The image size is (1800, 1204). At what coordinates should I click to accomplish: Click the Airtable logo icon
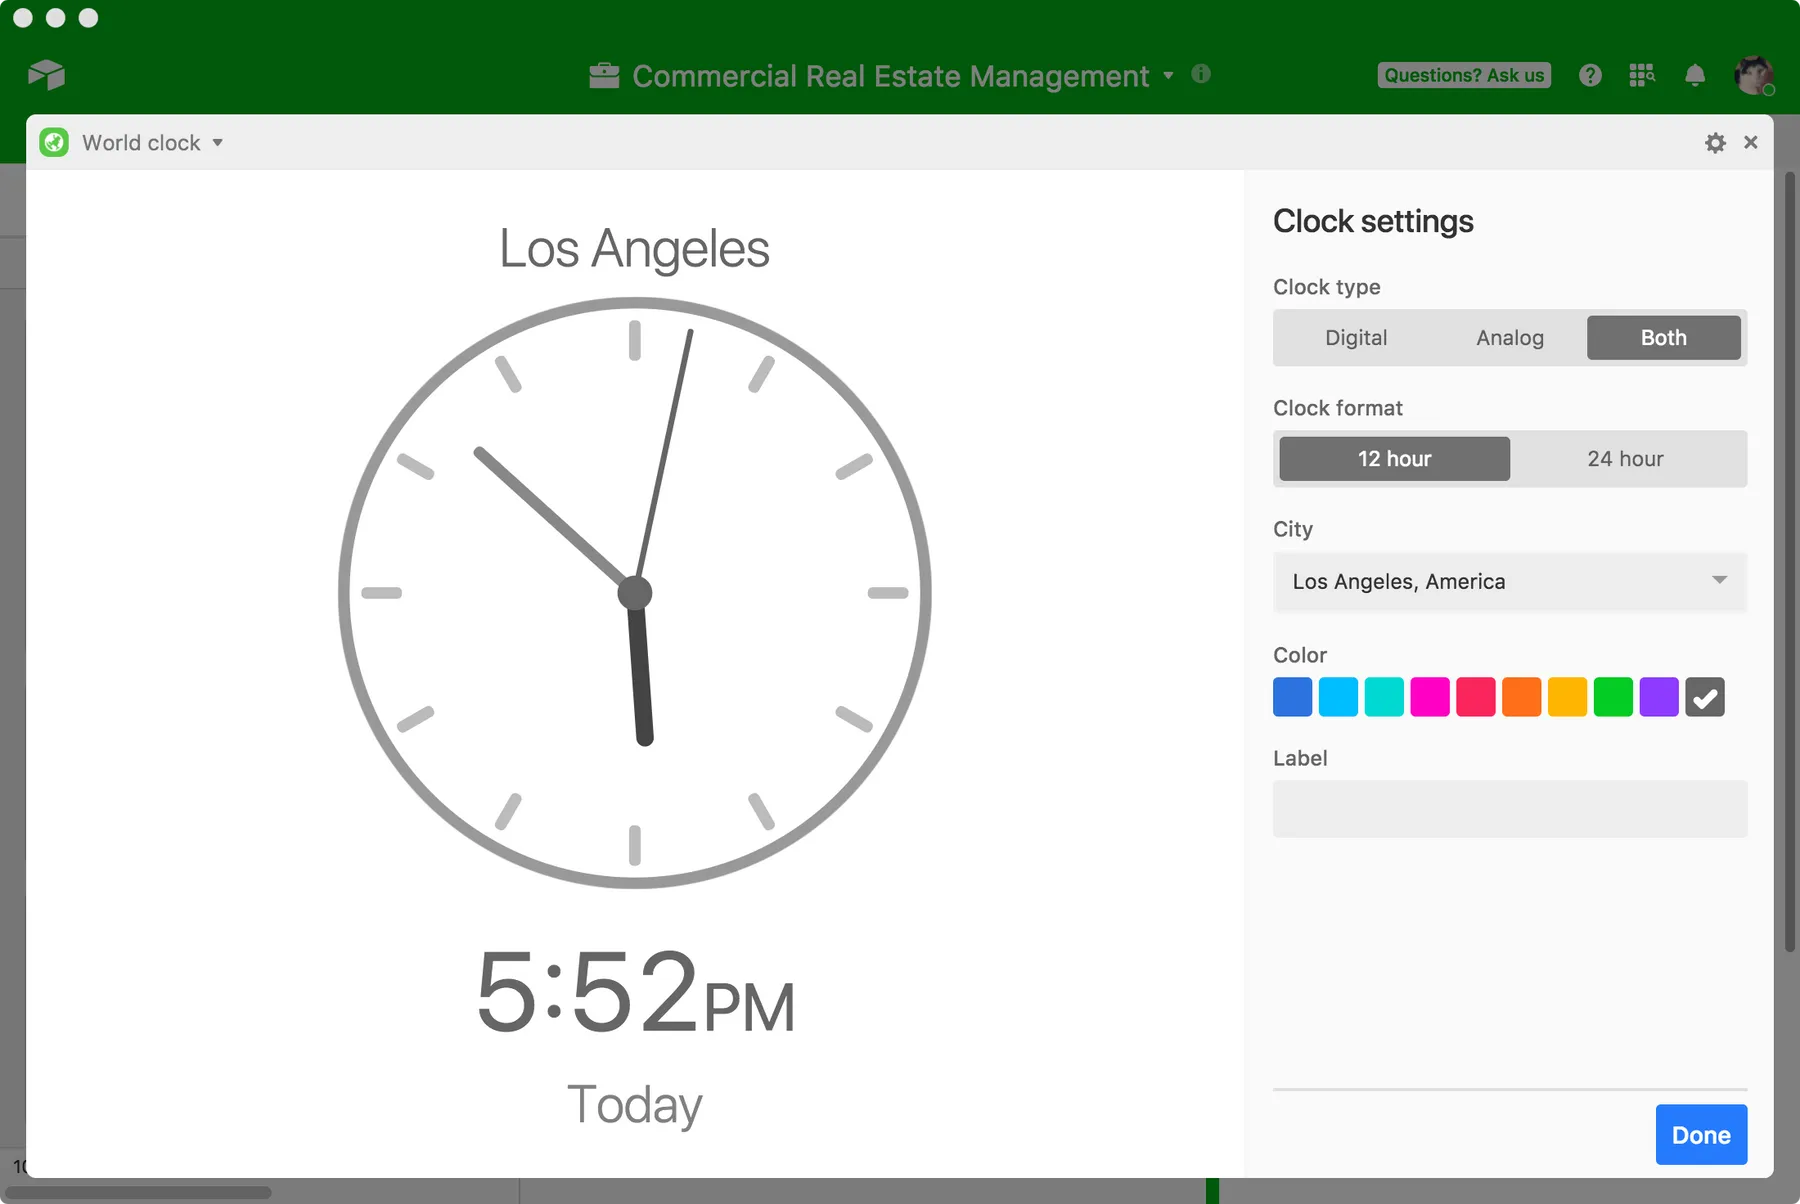coord(46,75)
